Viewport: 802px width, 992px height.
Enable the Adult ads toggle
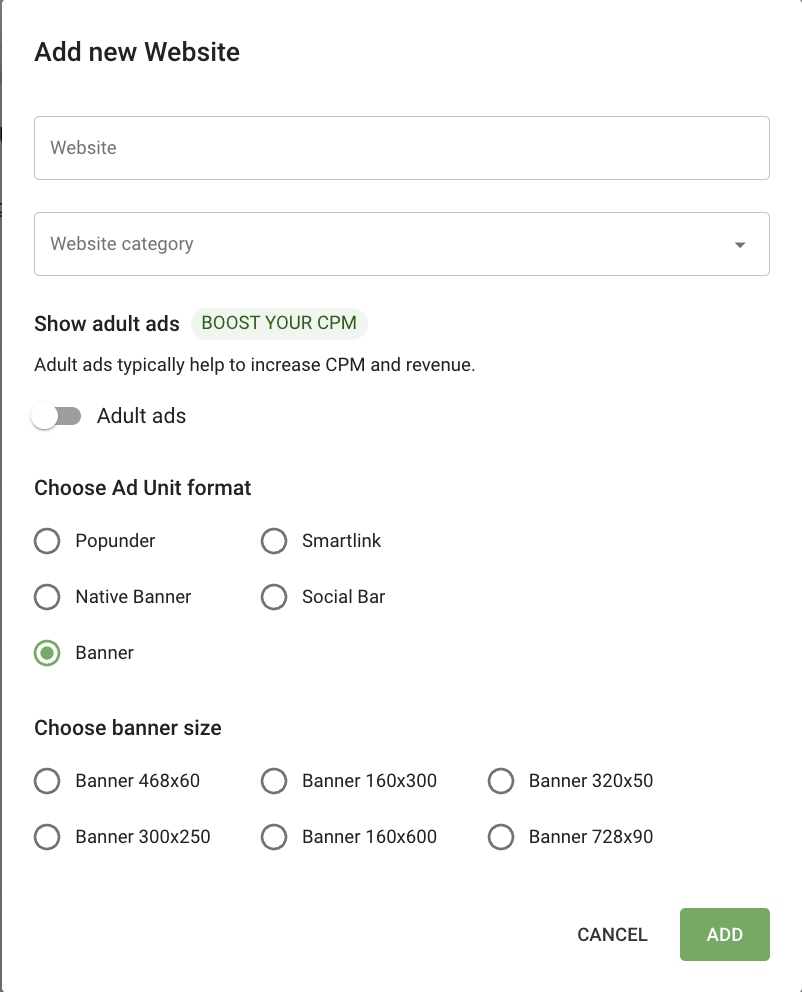click(x=57, y=416)
